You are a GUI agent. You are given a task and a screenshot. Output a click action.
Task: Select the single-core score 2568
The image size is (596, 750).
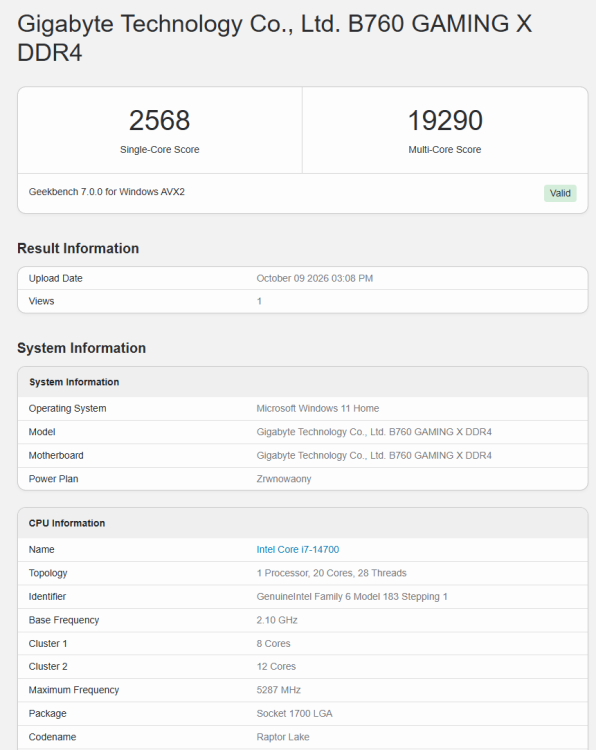click(159, 120)
